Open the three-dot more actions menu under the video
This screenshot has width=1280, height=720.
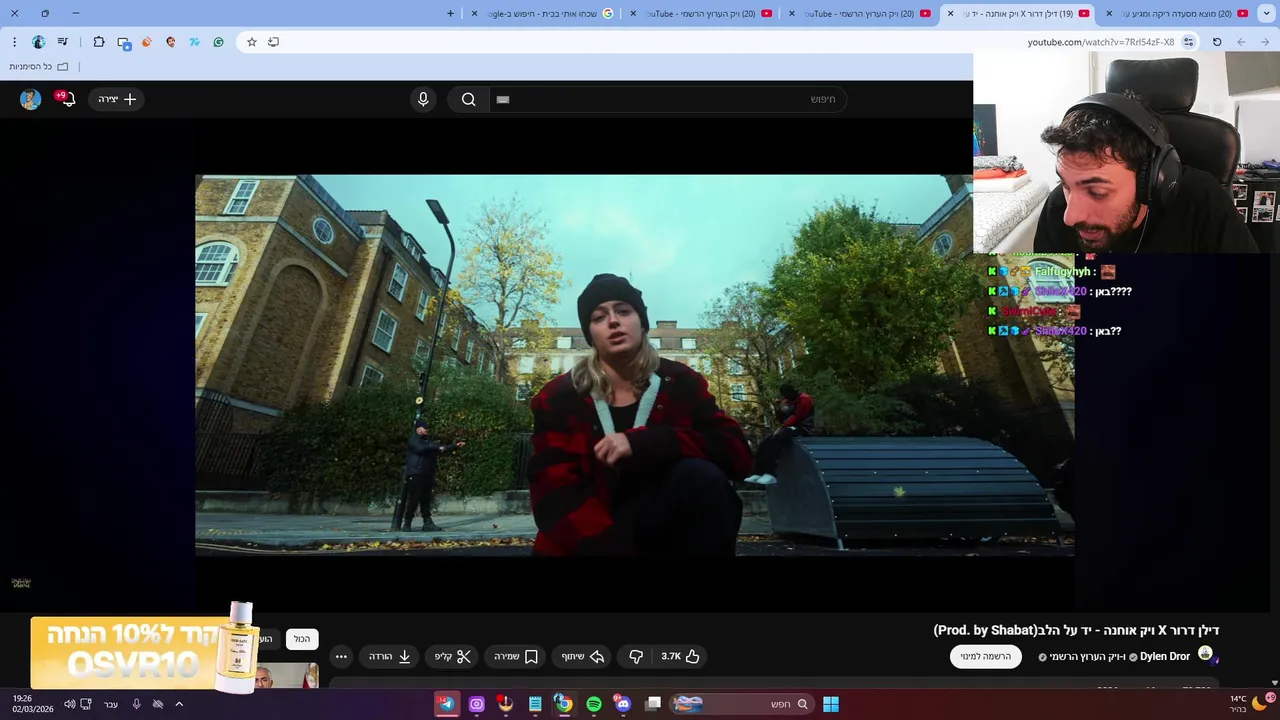click(341, 656)
